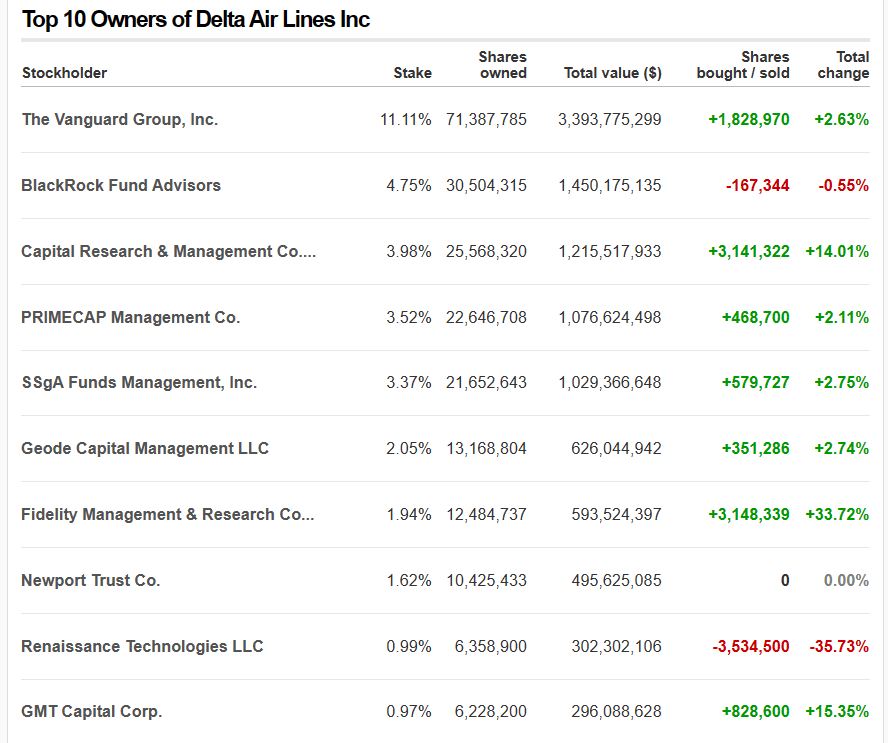Select the total change -0.55%
The height and width of the screenshot is (743, 888).
[844, 185]
